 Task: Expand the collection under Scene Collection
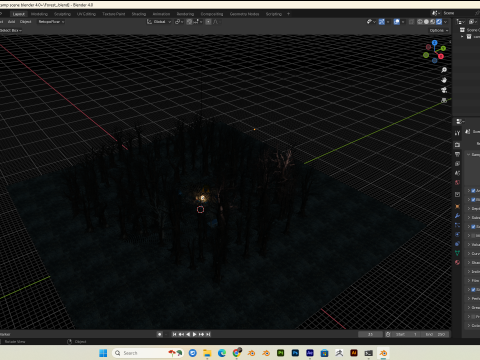pyautogui.click(x=462, y=37)
